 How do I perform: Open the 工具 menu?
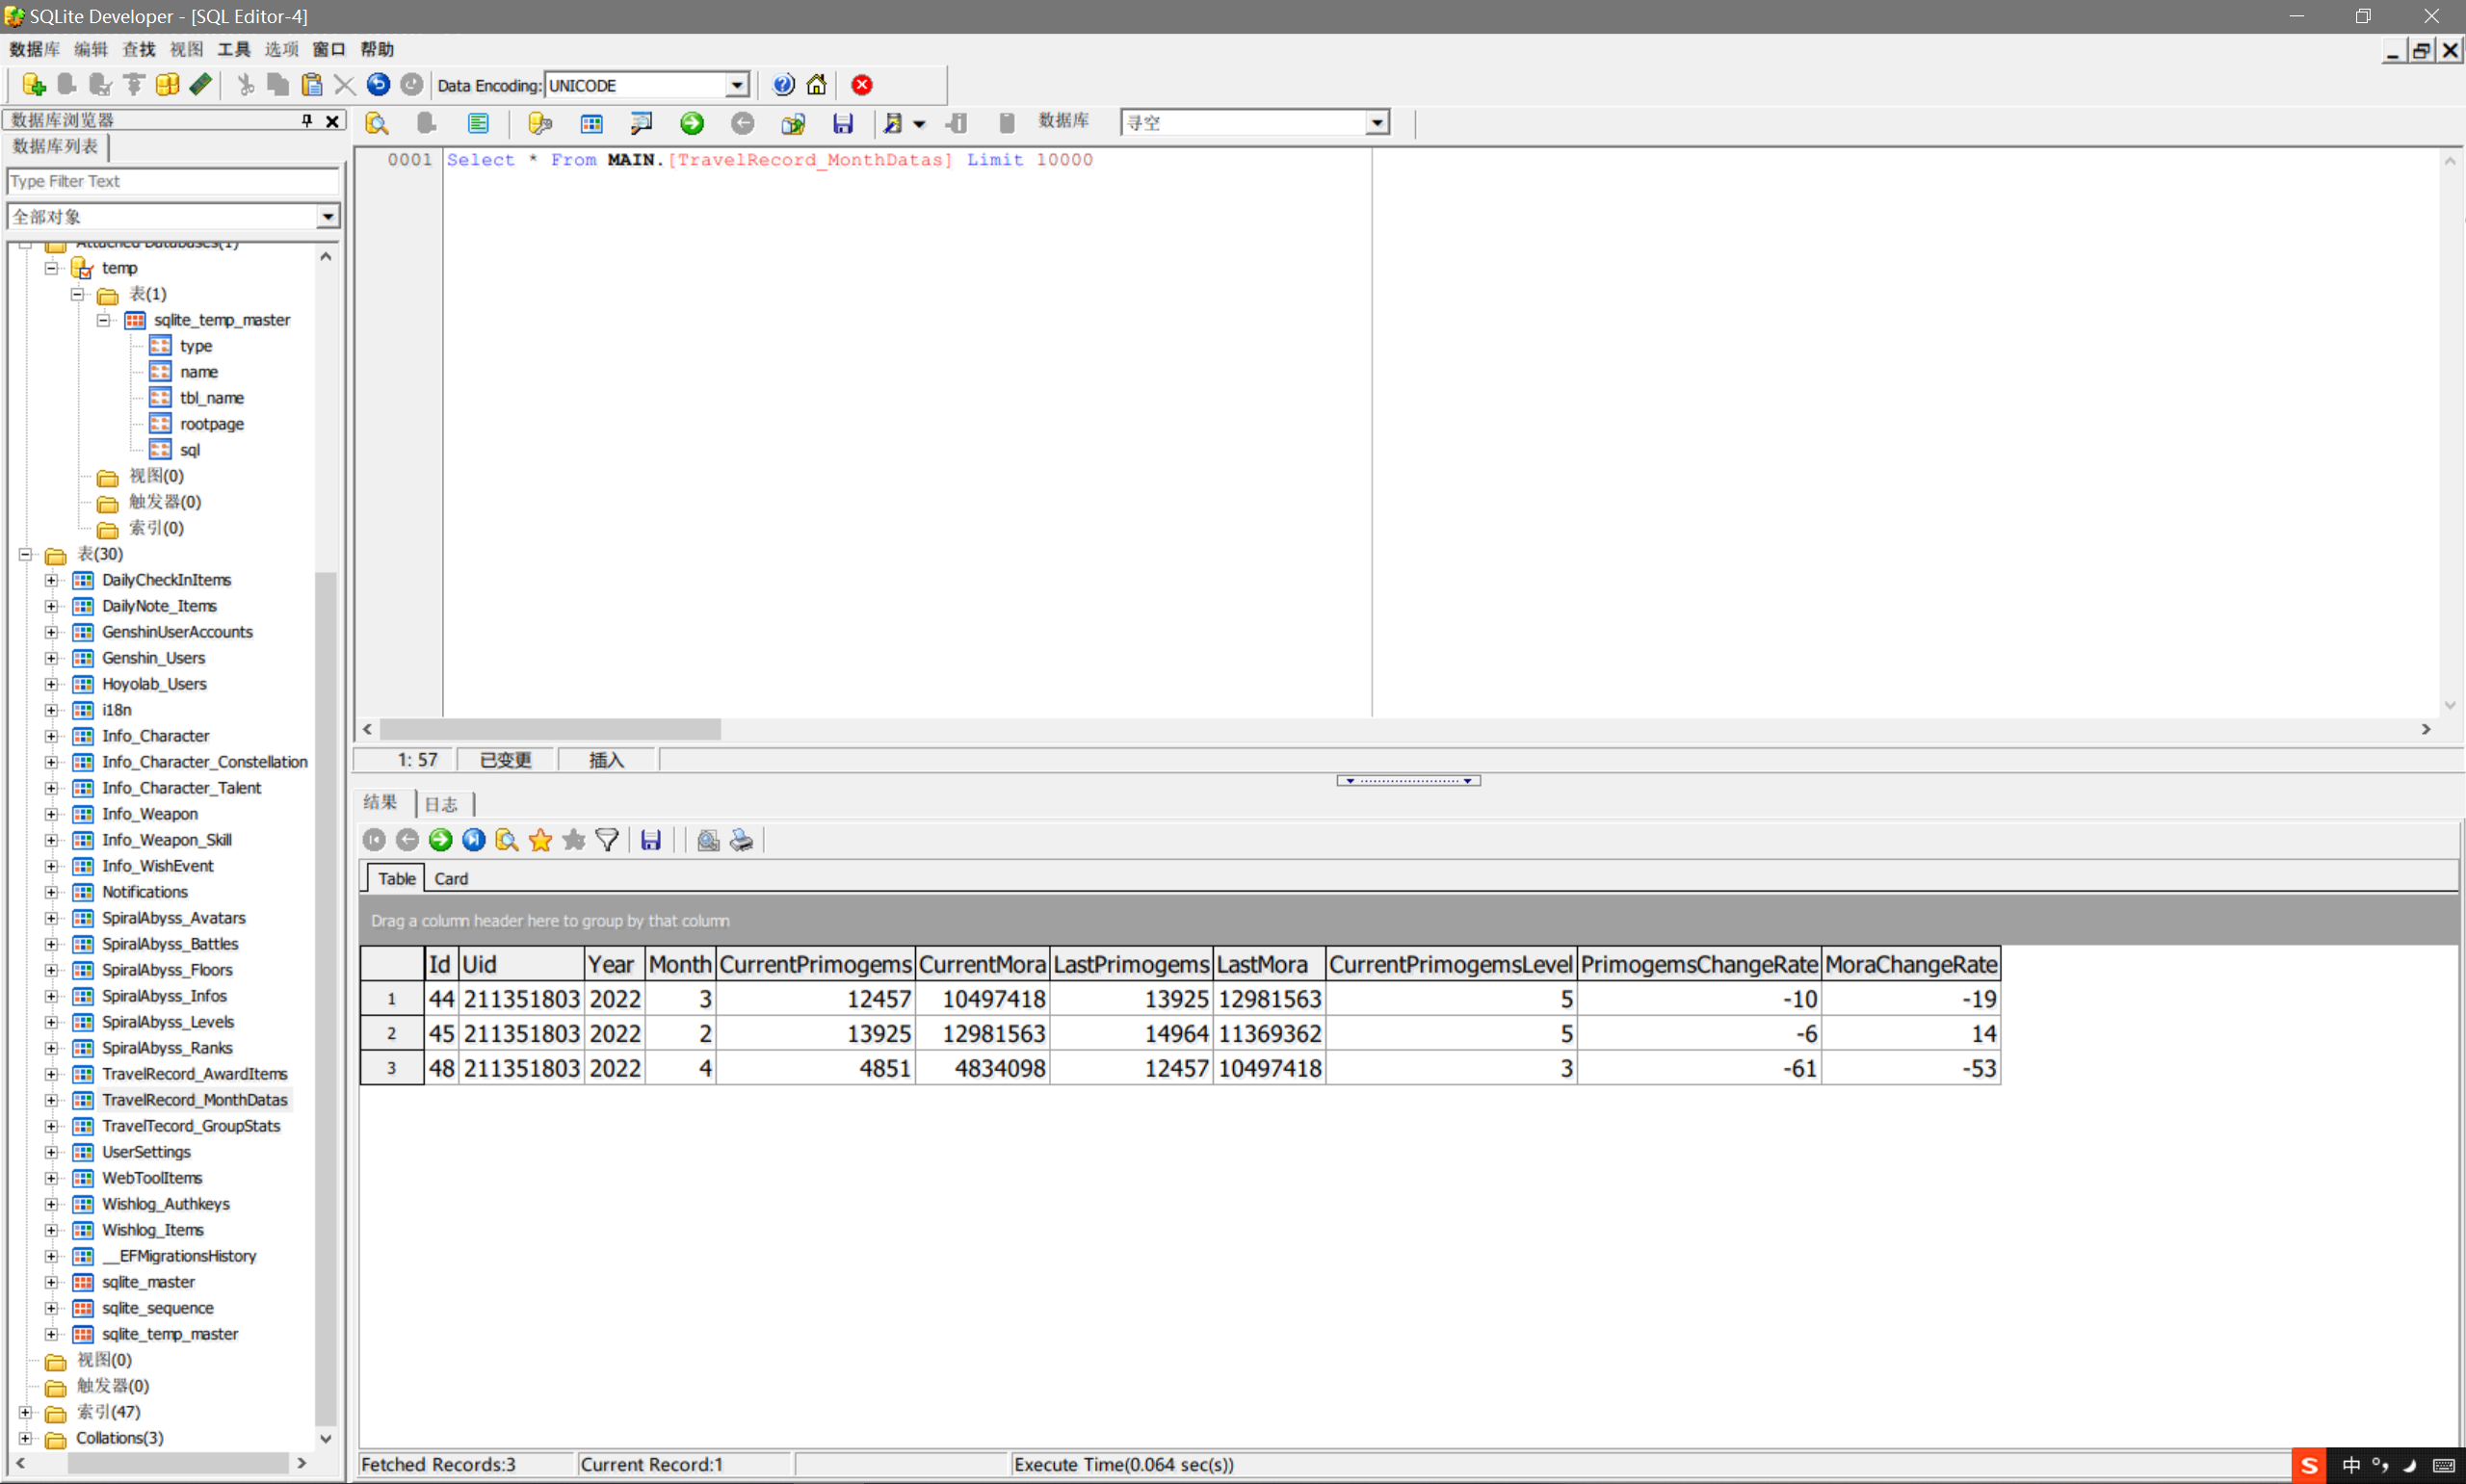(233, 49)
